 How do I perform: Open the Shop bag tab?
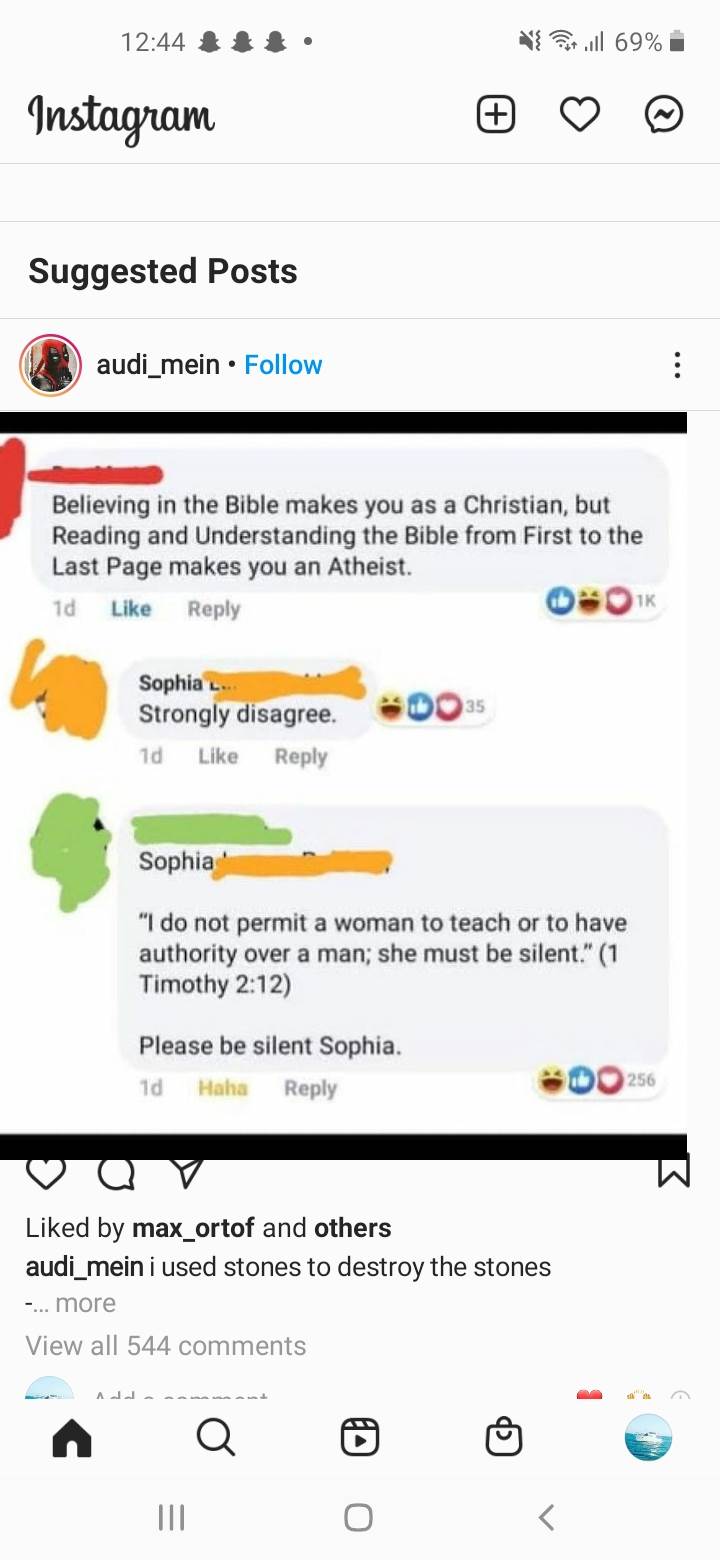click(x=504, y=1437)
